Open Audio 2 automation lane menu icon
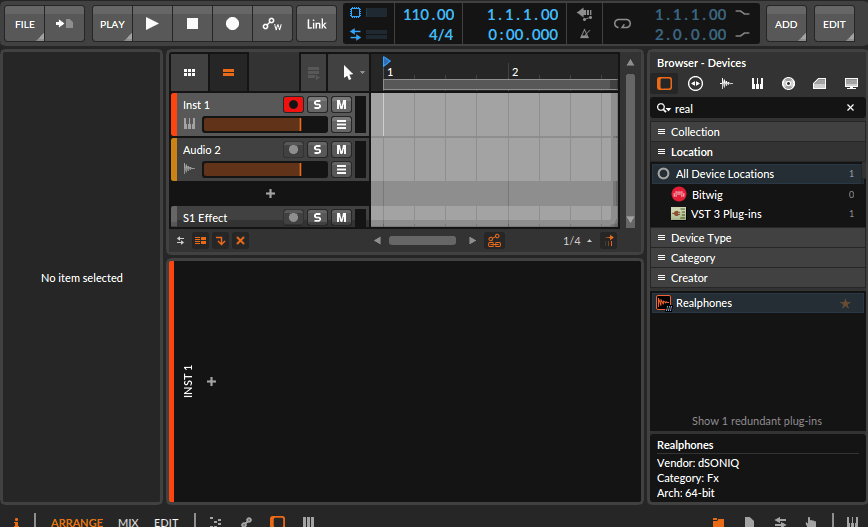This screenshot has height=527, width=868. pos(342,169)
